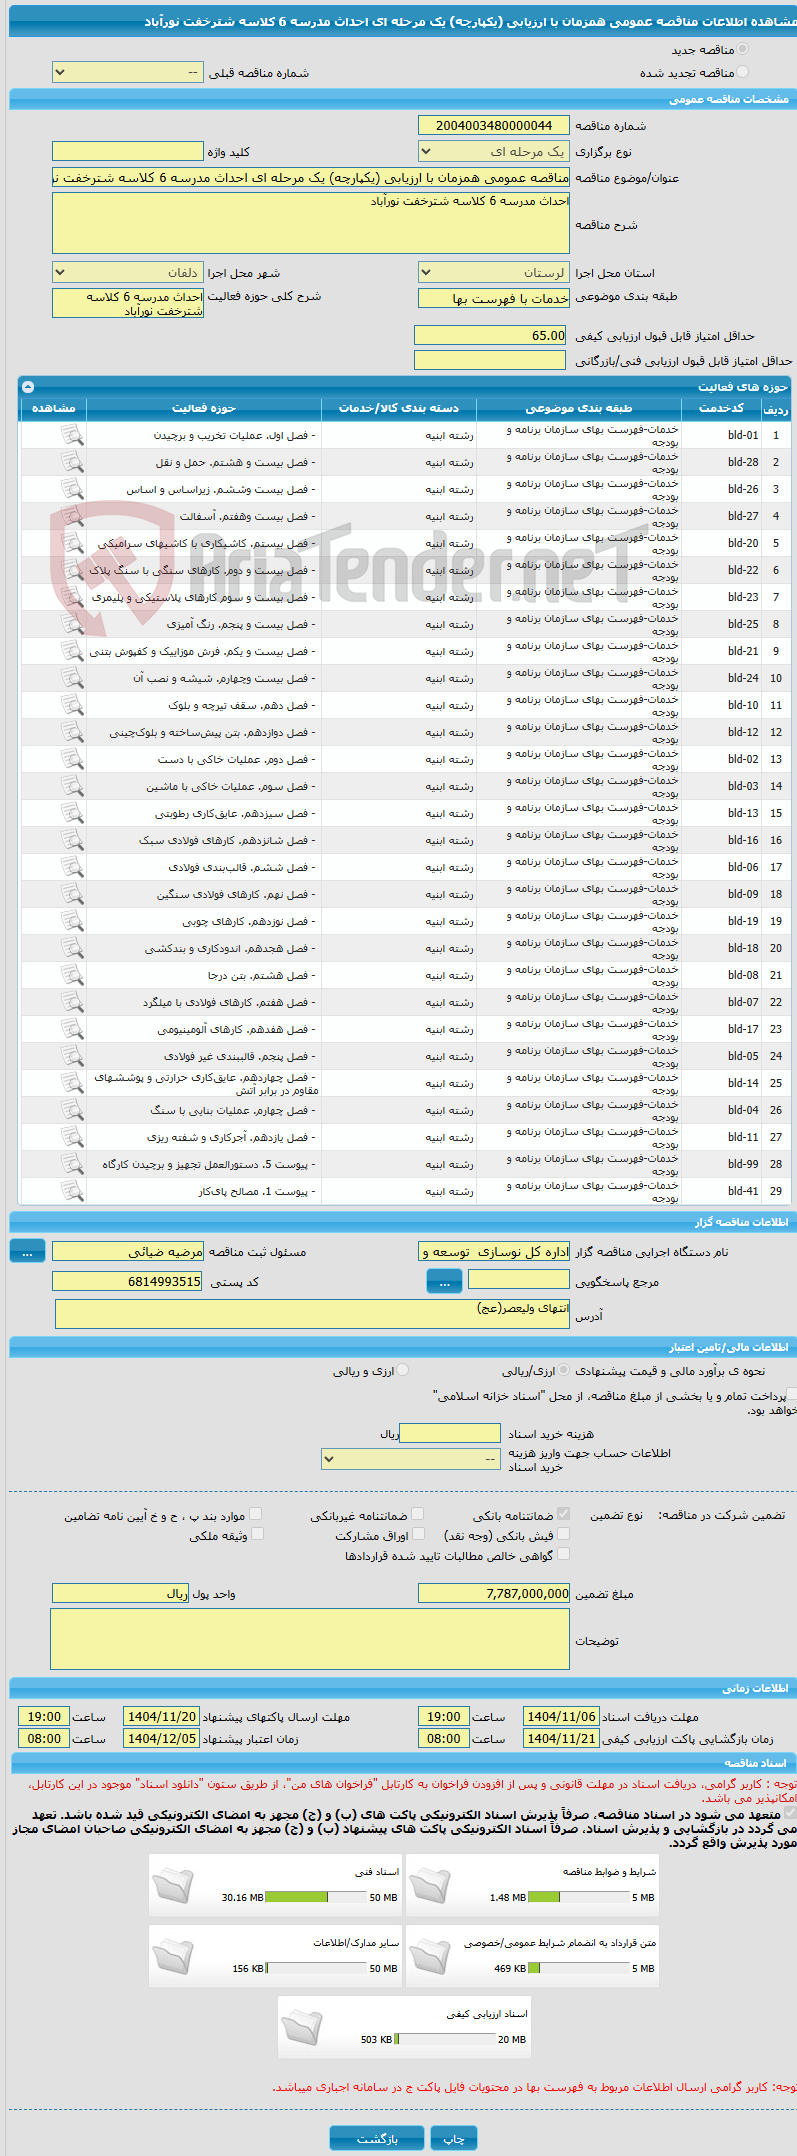The height and width of the screenshot is (2156, 797).
Task: Collapse the حوزه های فعالیت section
Action: (28, 387)
